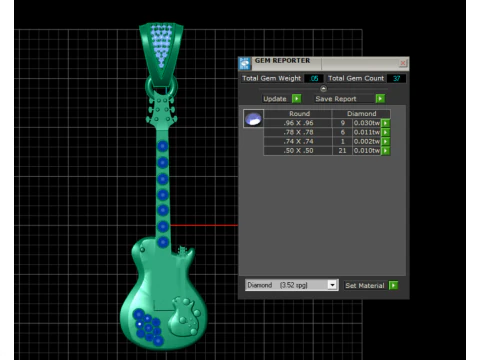
Task: Select the round diamond gem thumbnail
Action: tap(253, 119)
